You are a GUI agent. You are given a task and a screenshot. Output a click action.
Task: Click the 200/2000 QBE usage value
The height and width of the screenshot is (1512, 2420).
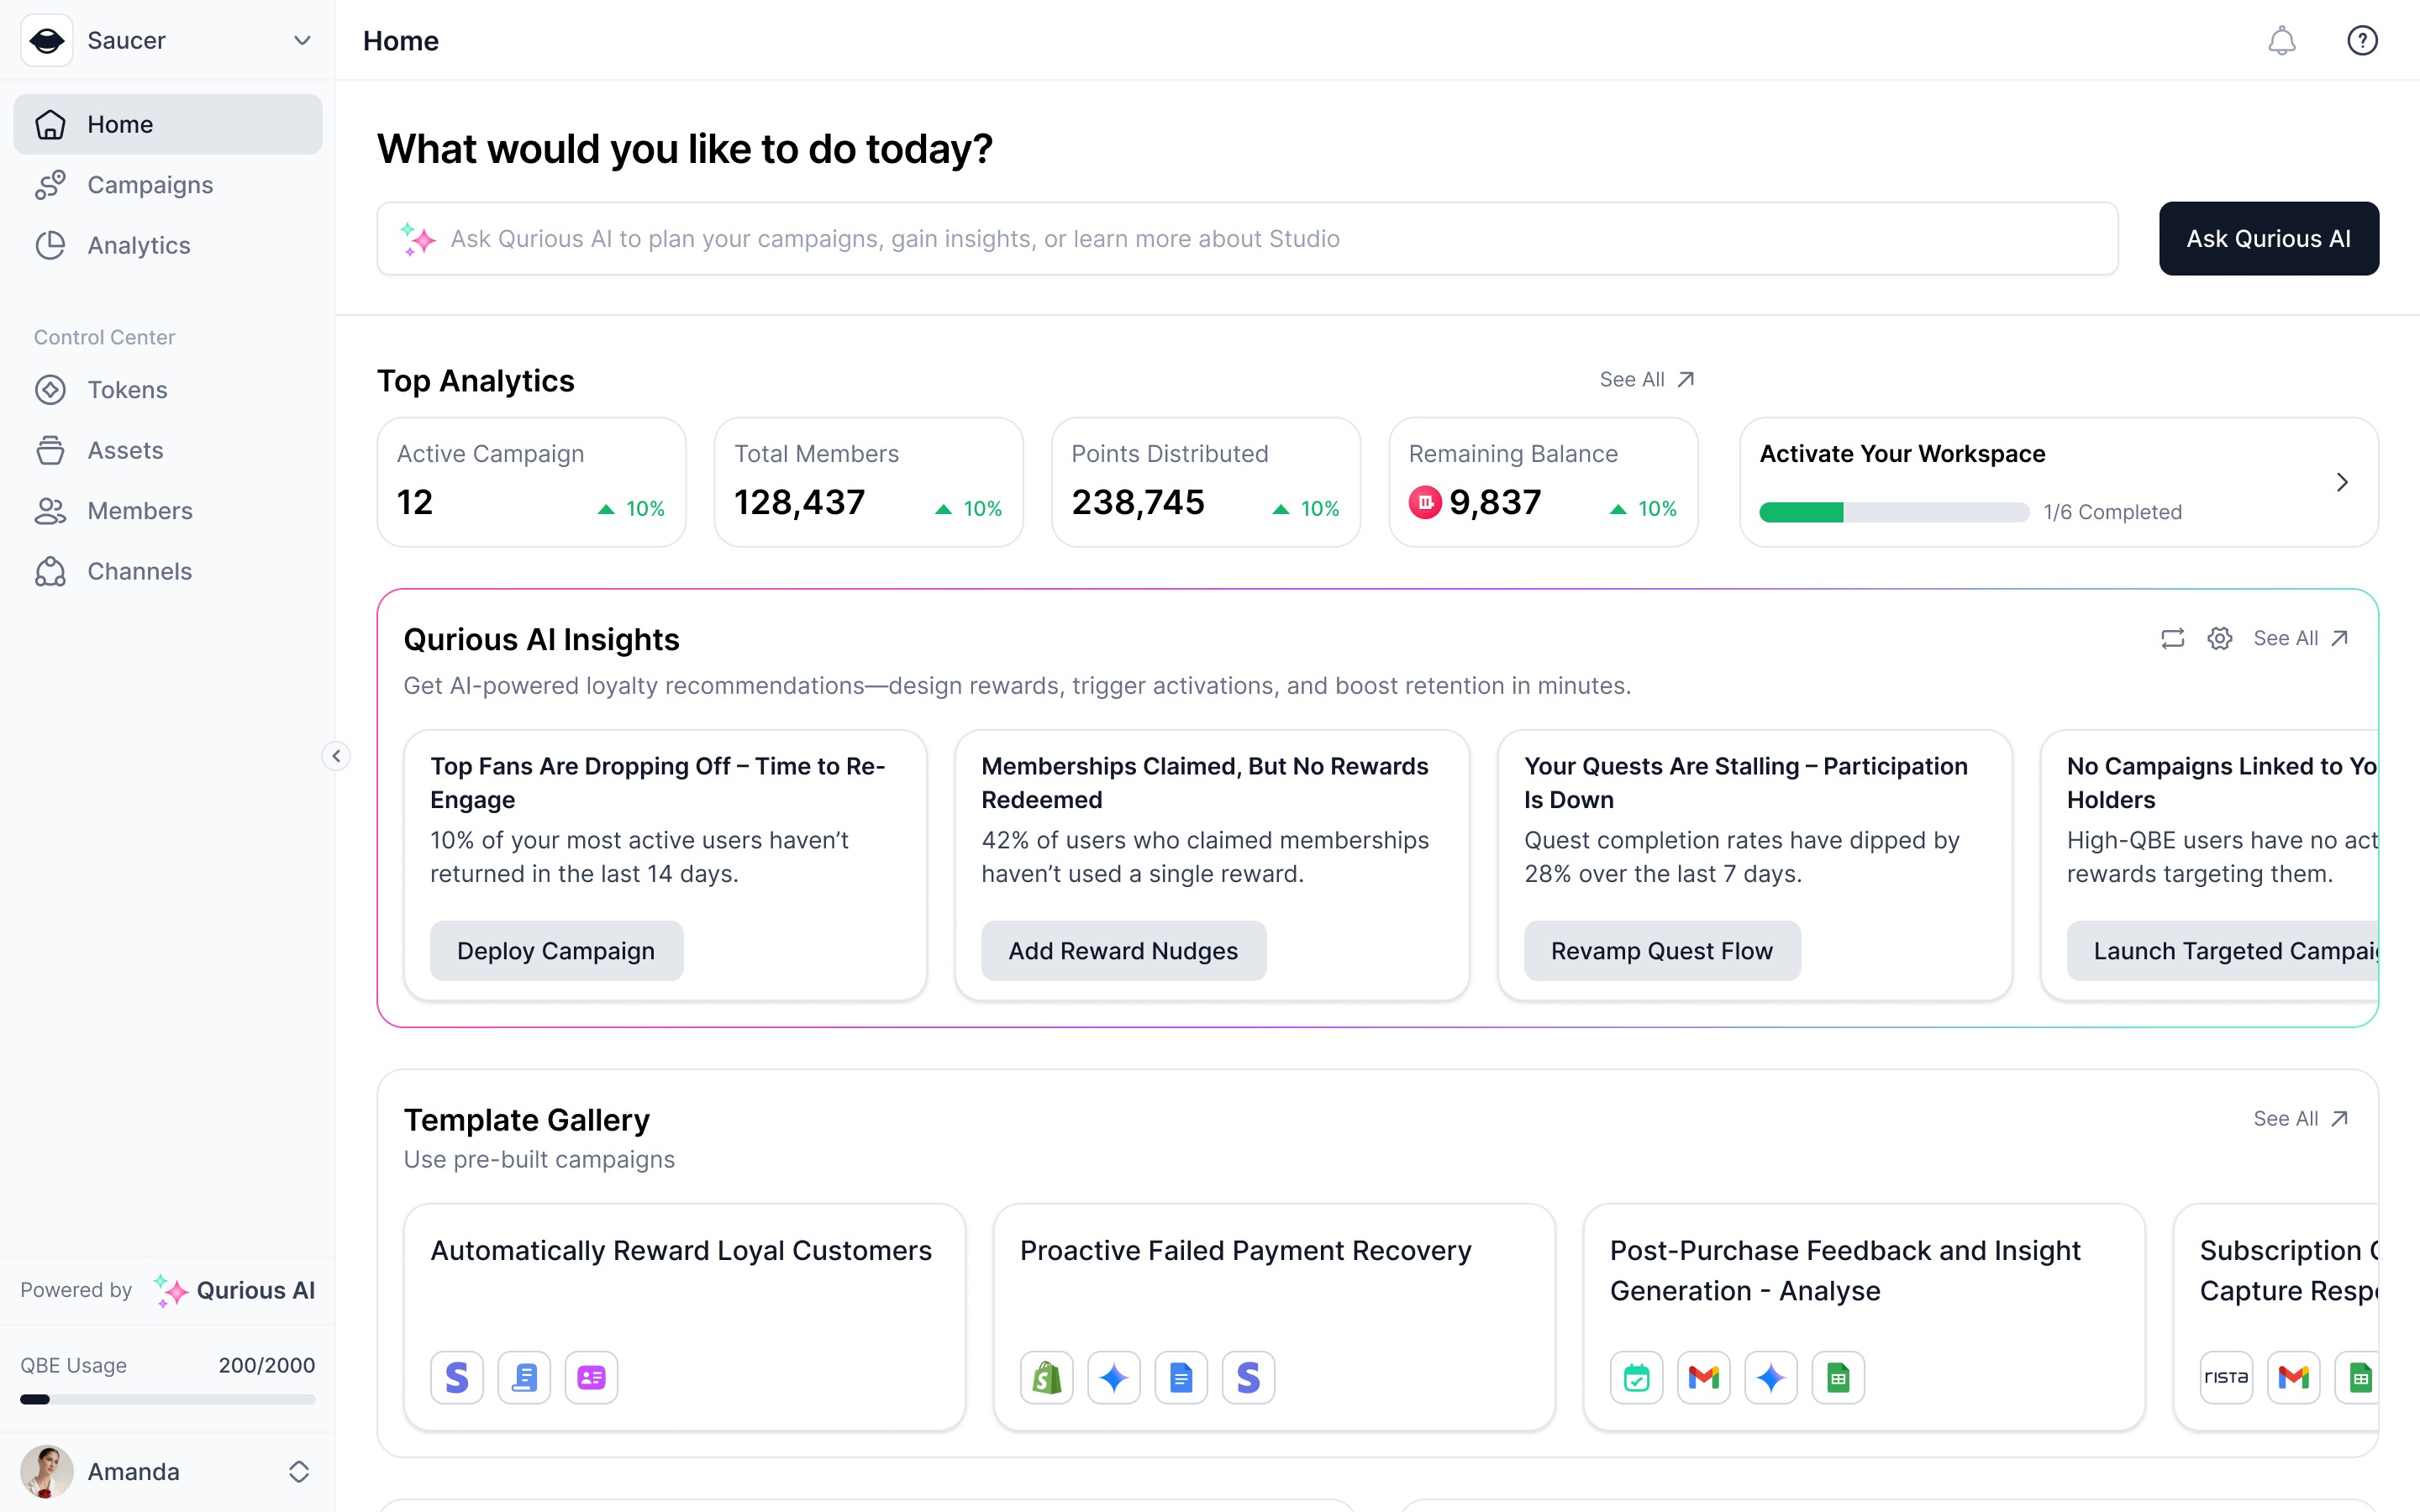[267, 1365]
